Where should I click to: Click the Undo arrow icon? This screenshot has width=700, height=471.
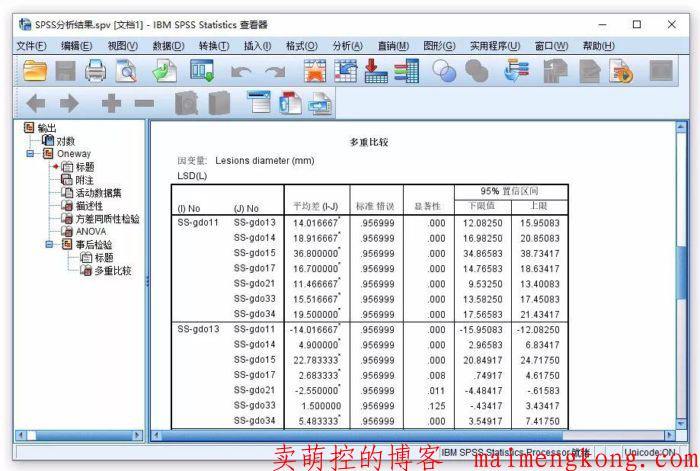click(241, 71)
